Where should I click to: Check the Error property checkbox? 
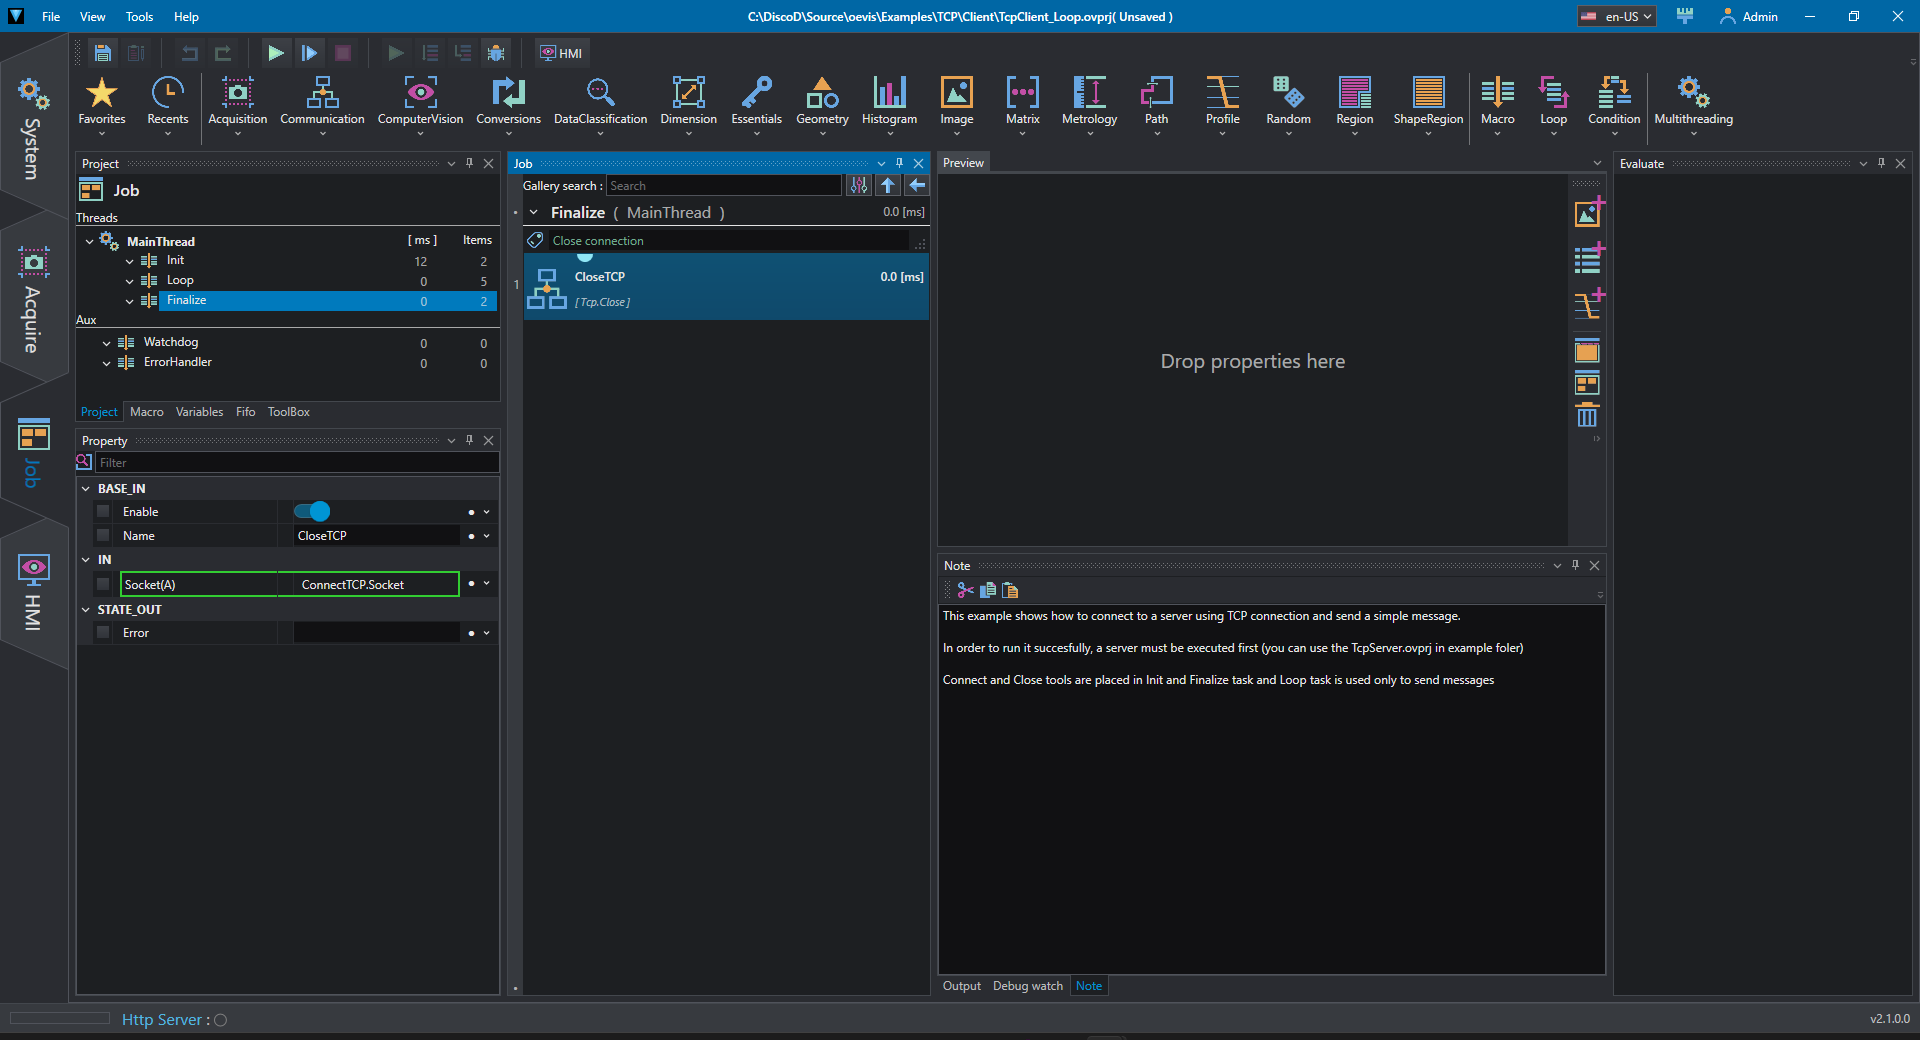click(x=103, y=633)
